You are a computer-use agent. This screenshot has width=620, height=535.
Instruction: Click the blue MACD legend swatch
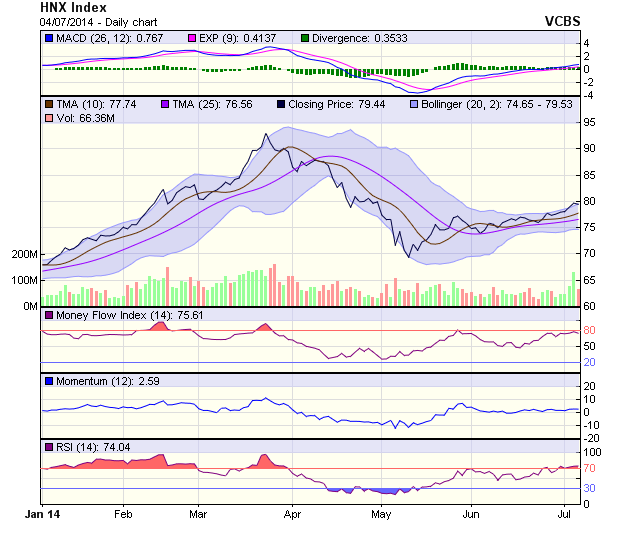coord(48,37)
